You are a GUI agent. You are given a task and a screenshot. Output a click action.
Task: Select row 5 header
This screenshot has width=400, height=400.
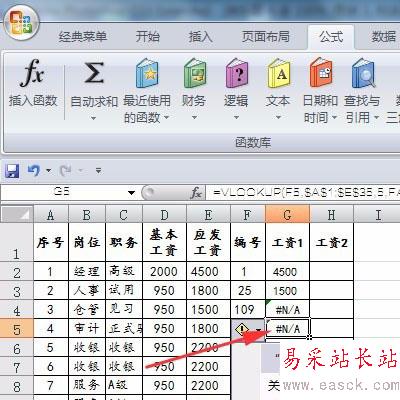click(17, 329)
